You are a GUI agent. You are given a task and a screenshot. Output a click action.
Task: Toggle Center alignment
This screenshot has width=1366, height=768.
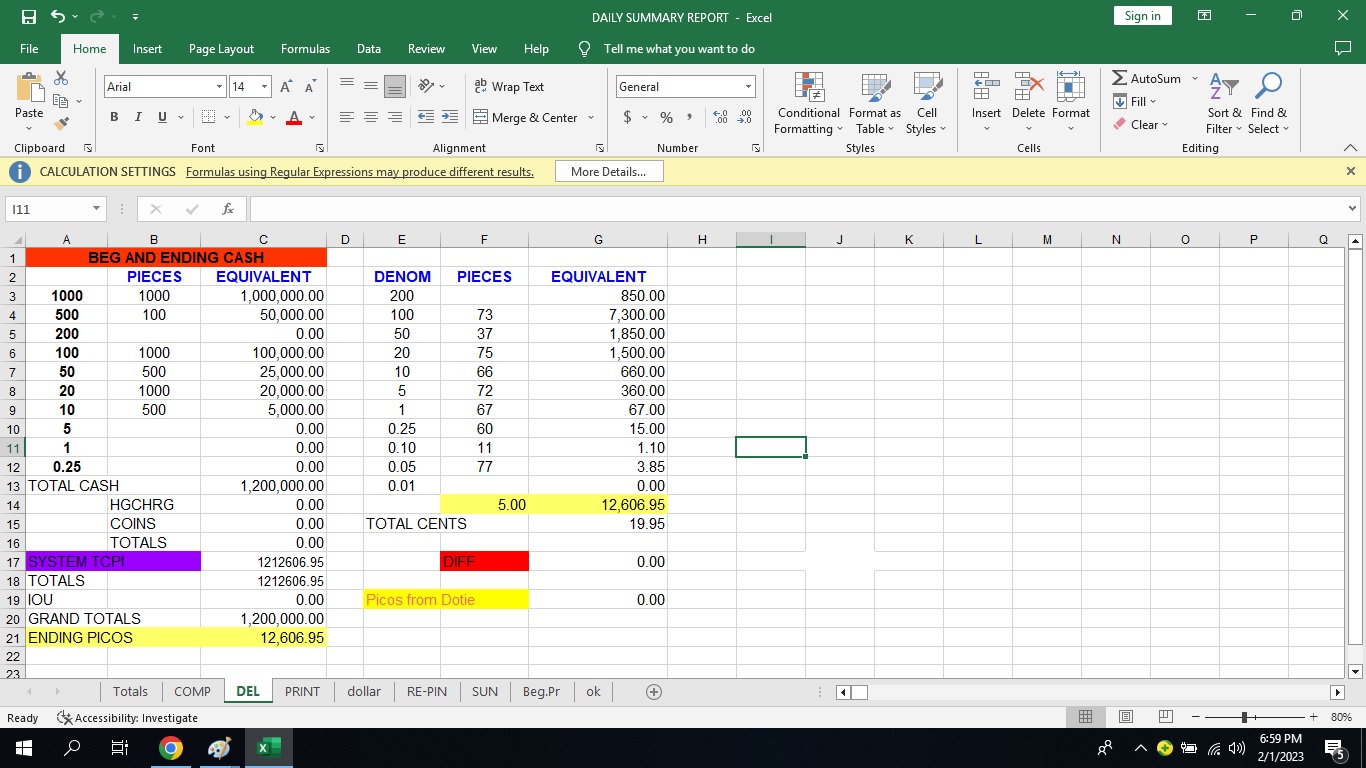[x=371, y=118]
